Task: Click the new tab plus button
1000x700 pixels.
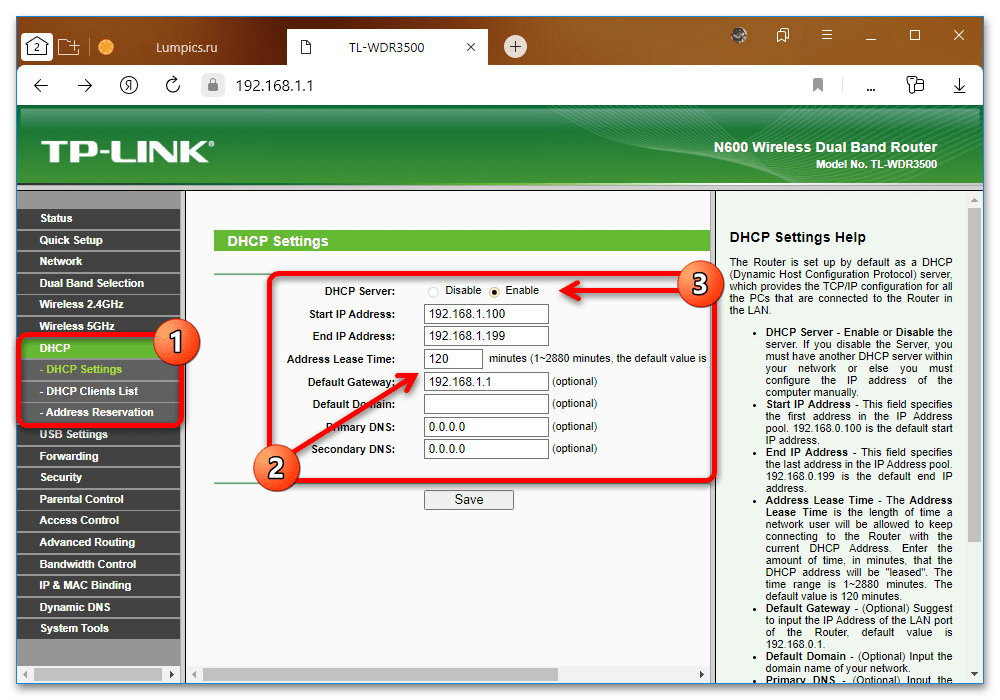Action: [515, 46]
